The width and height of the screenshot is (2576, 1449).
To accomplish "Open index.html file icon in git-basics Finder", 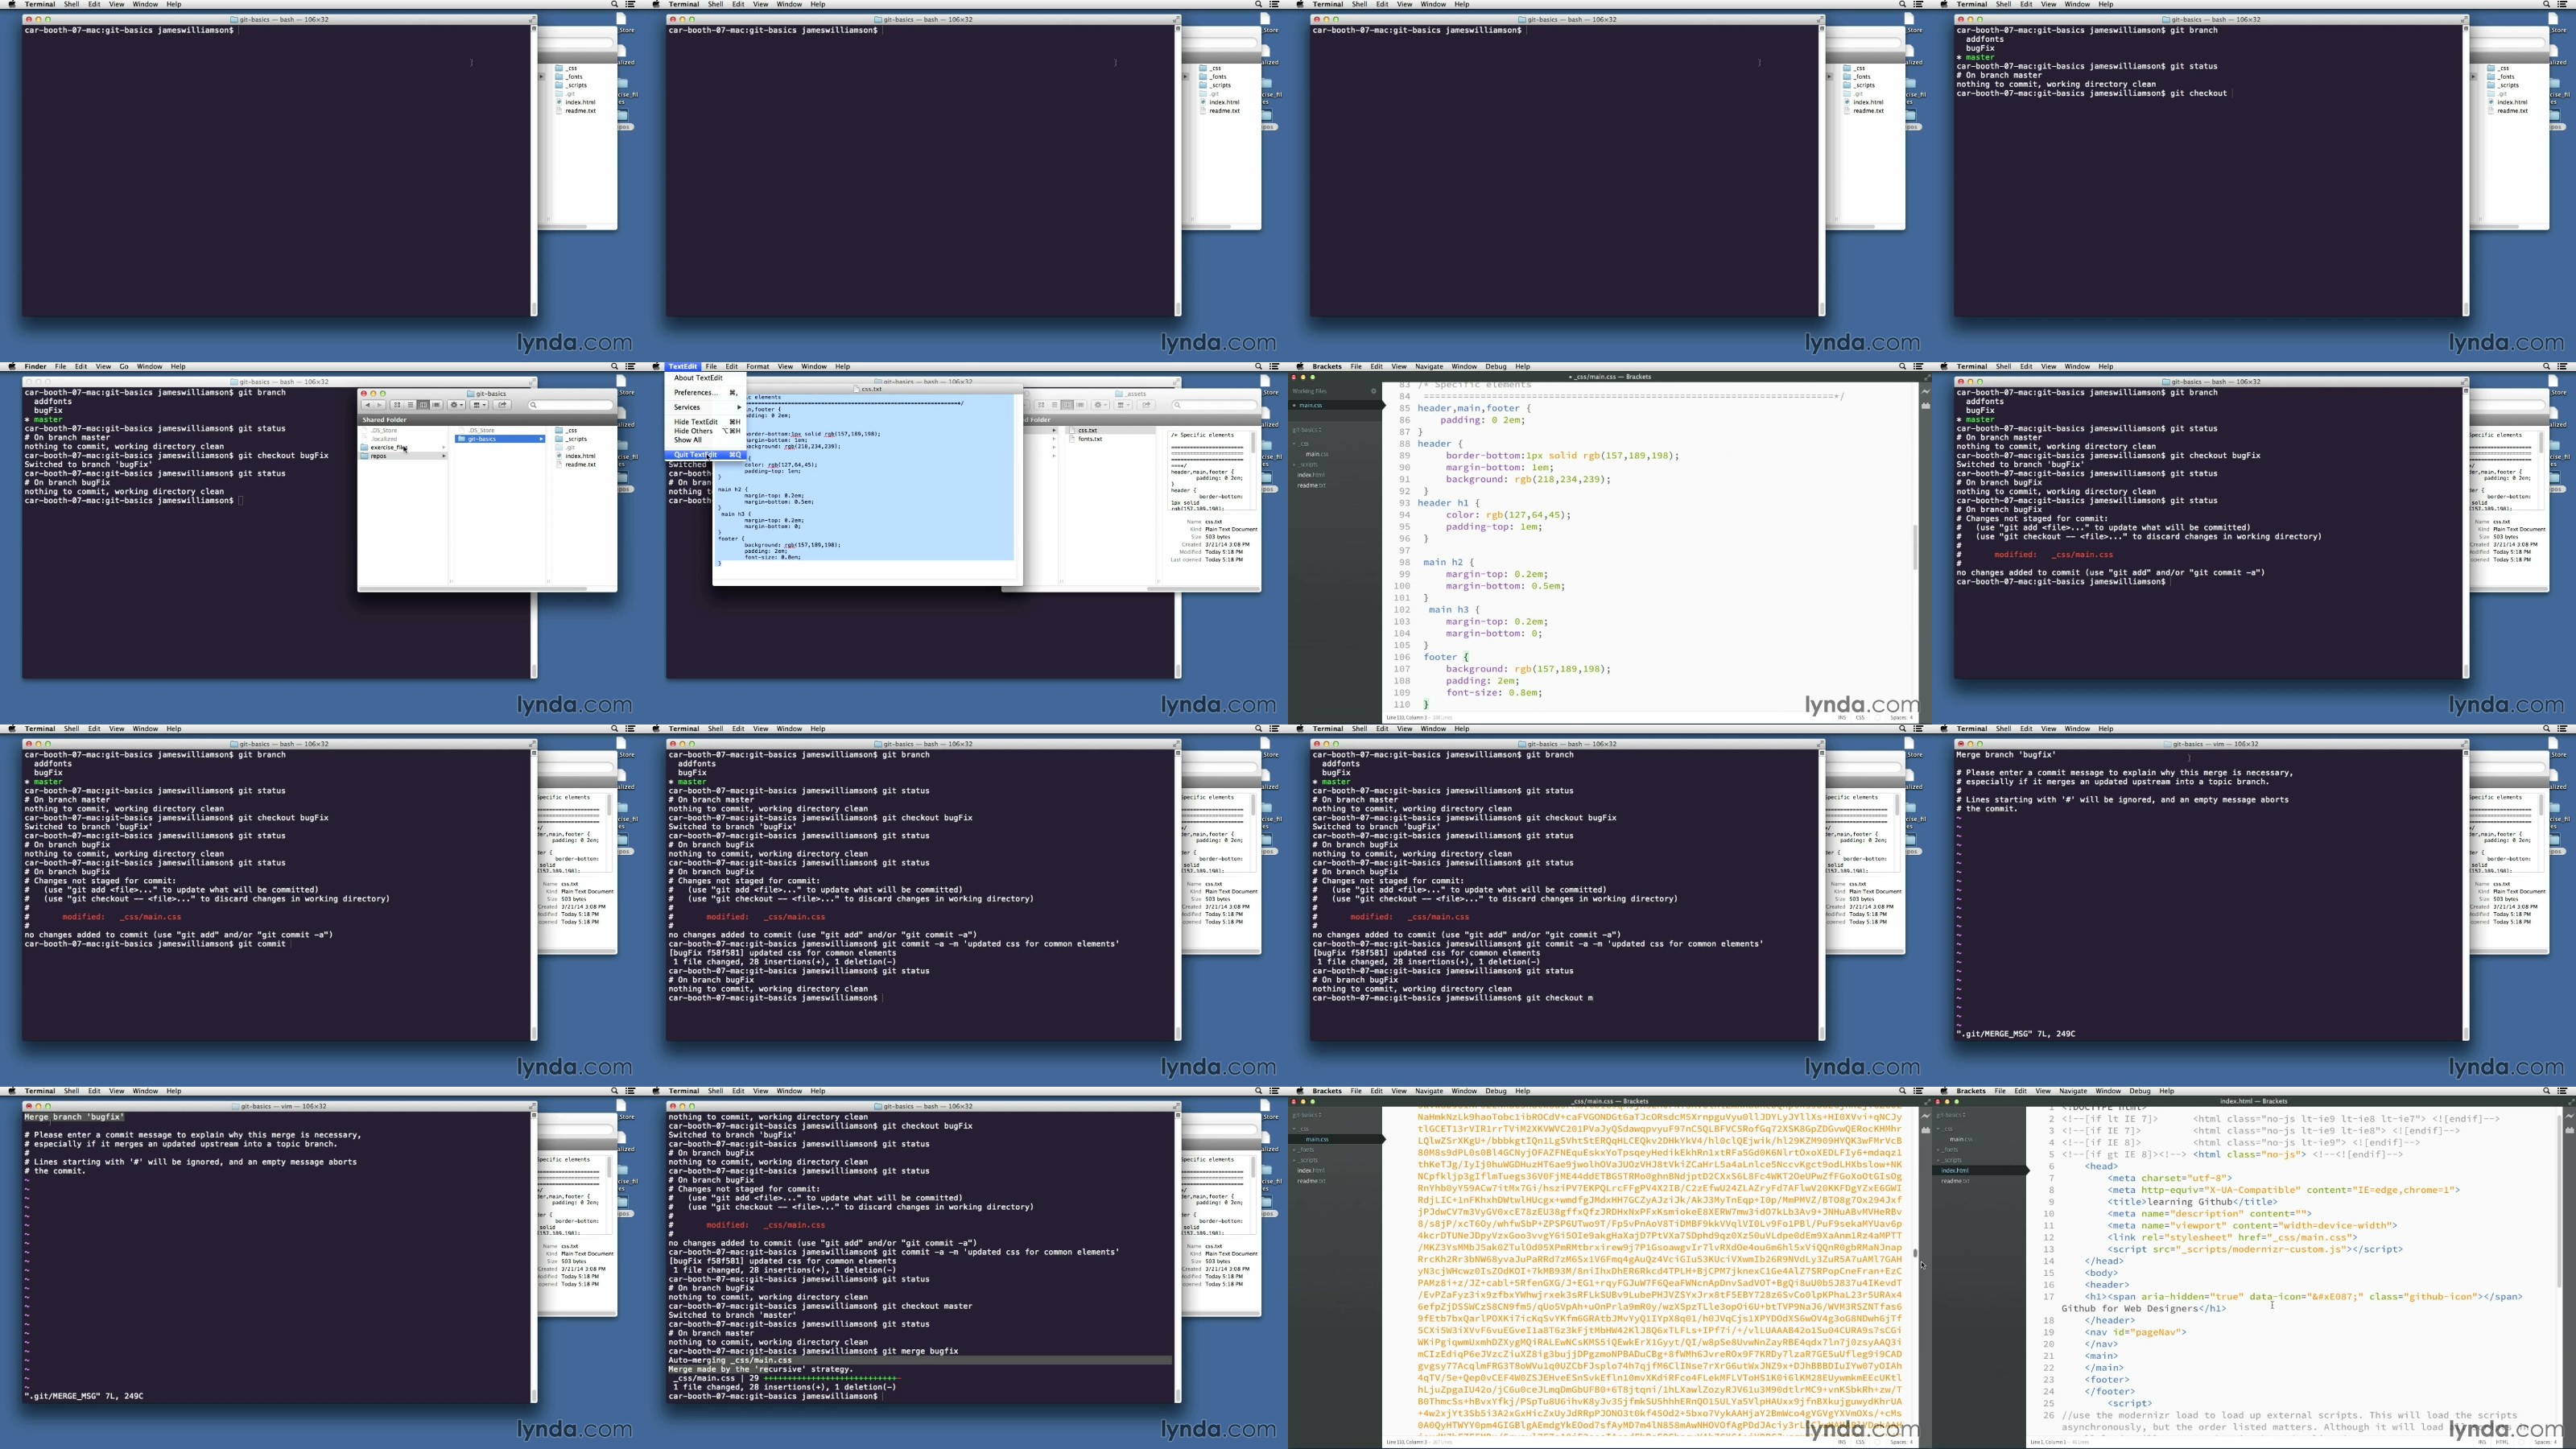I will point(560,456).
